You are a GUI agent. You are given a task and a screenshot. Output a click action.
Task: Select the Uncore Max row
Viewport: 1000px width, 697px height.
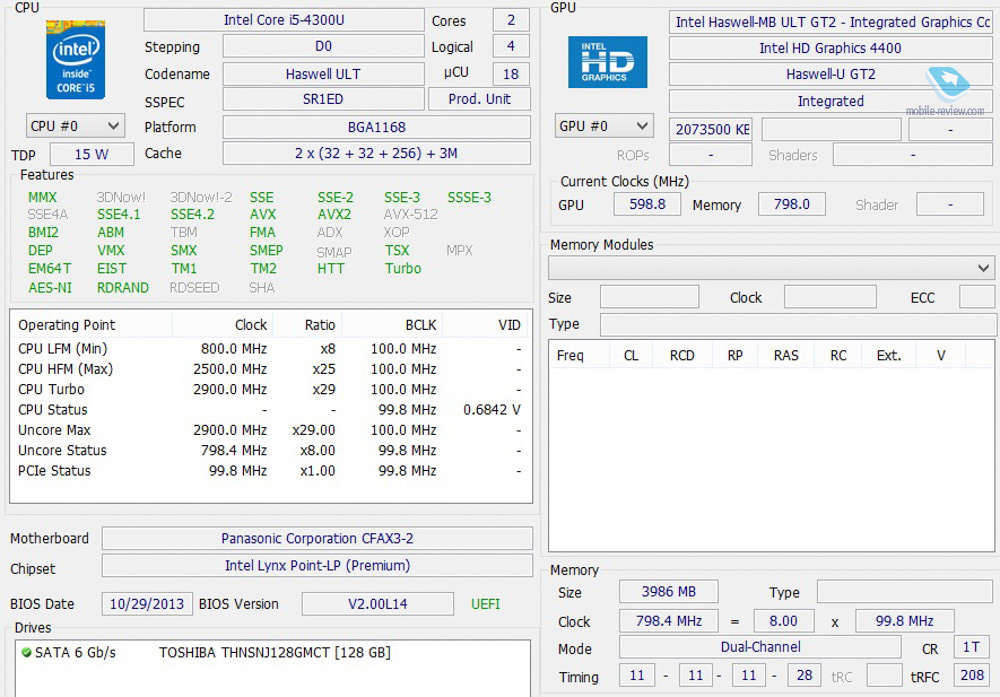coord(270,430)
